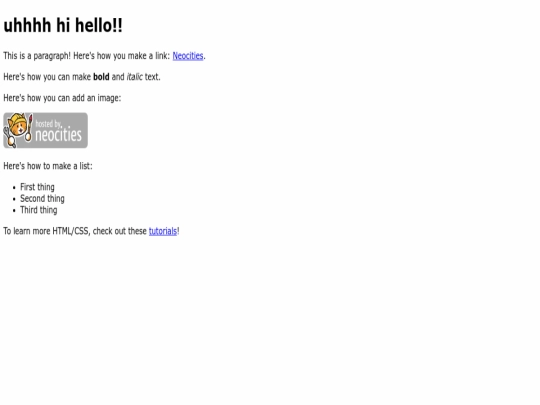
Task: Select the "First thing" list item
Action: pyautogui.click(x=37, y=187)
